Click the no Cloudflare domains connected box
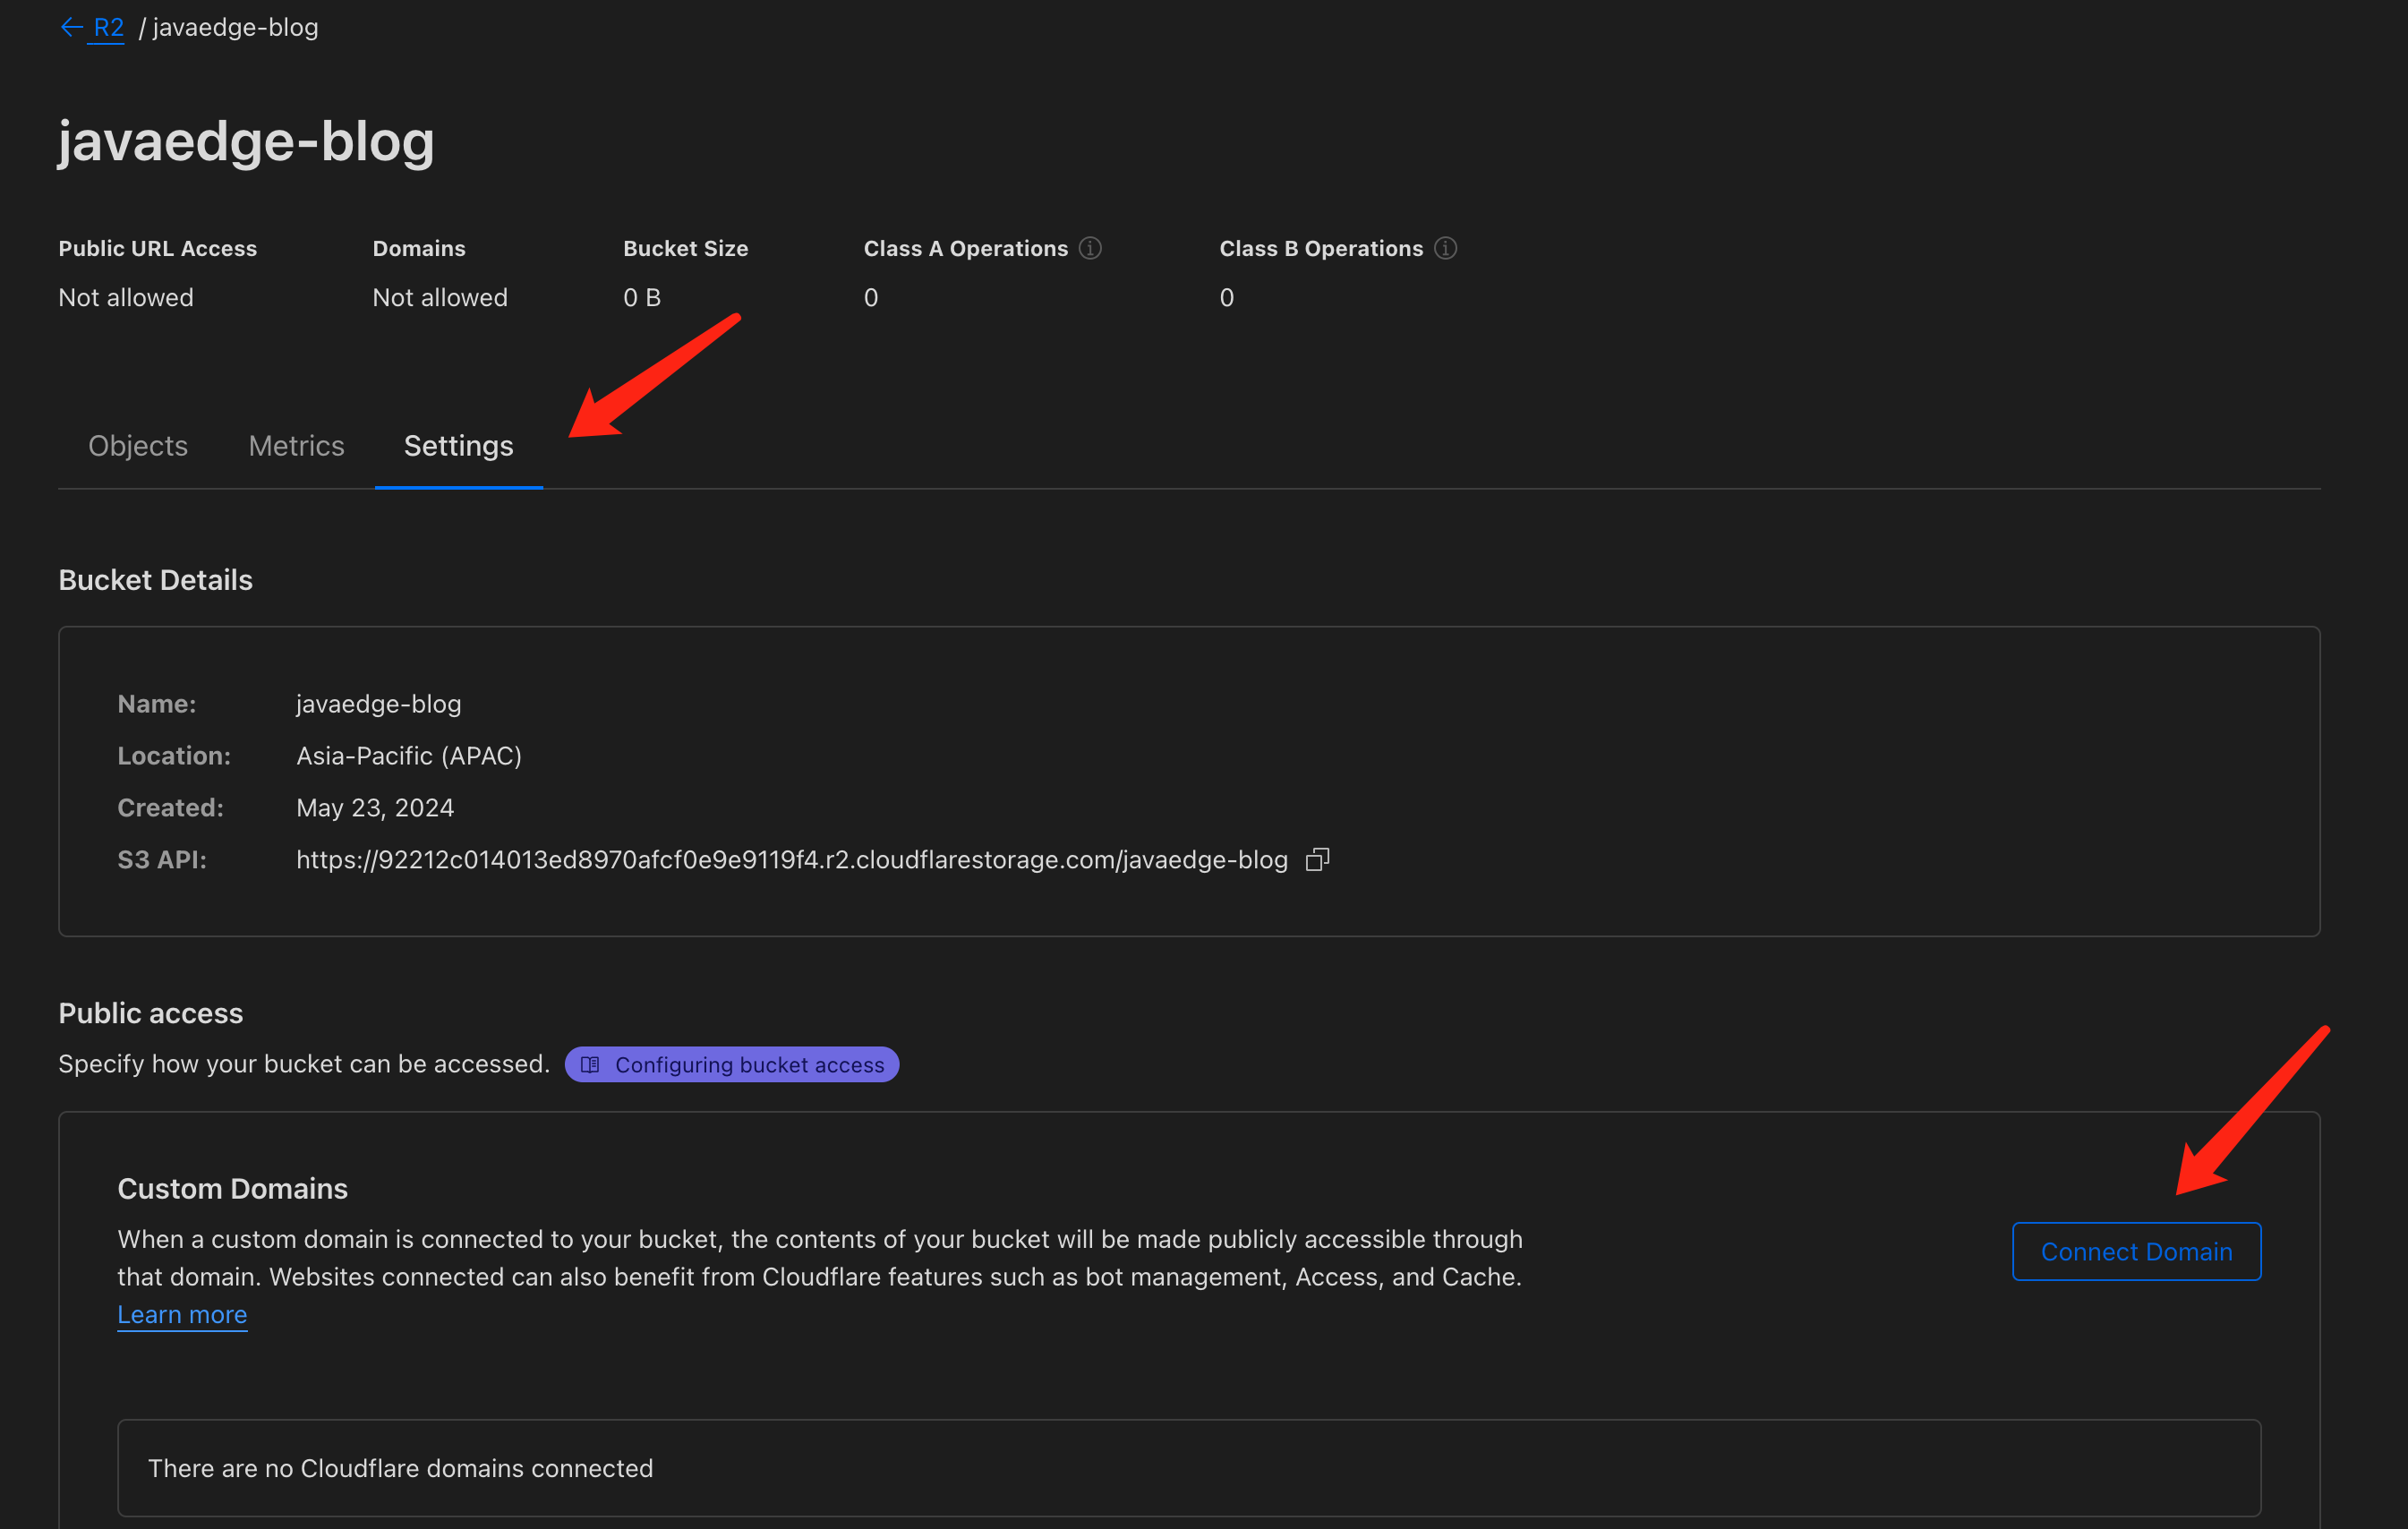 click(1189, 1468)
